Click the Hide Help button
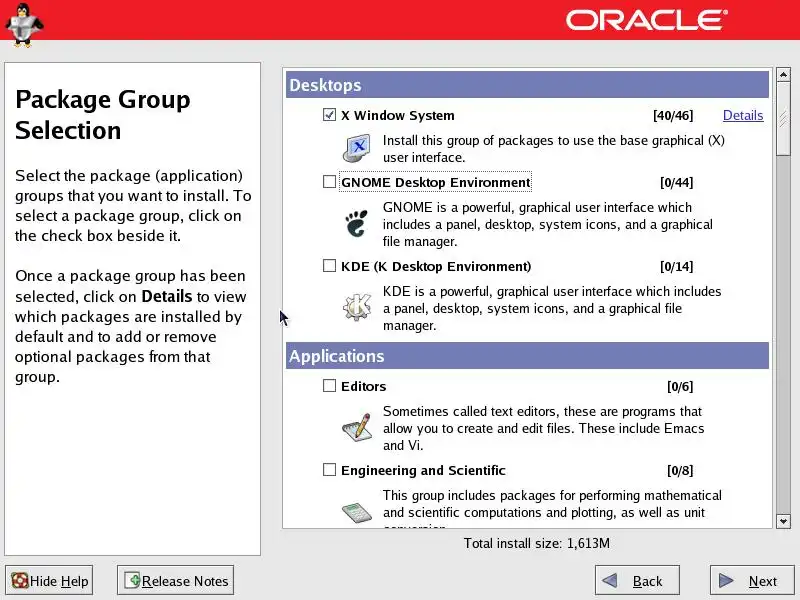This screenshot has width=800, height=600. pyautogui.click(x=49, y=581)
